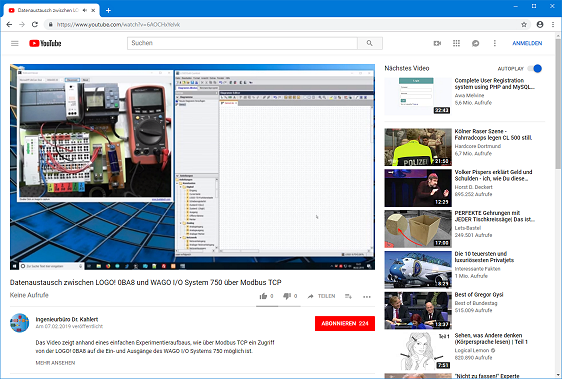This screenshot has height=379, width=562.
Task: Go forward in browser history
Action: point(22,24)
